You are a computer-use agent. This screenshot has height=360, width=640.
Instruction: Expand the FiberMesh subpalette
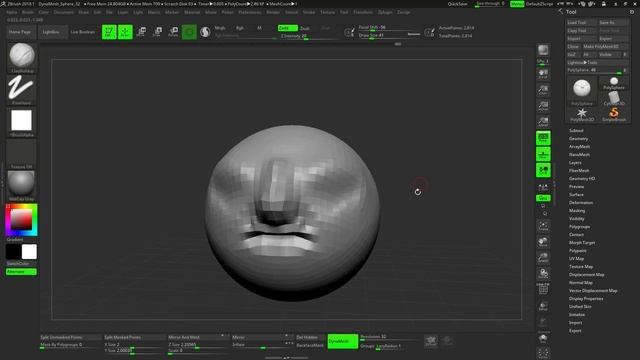tap(579, 171)
